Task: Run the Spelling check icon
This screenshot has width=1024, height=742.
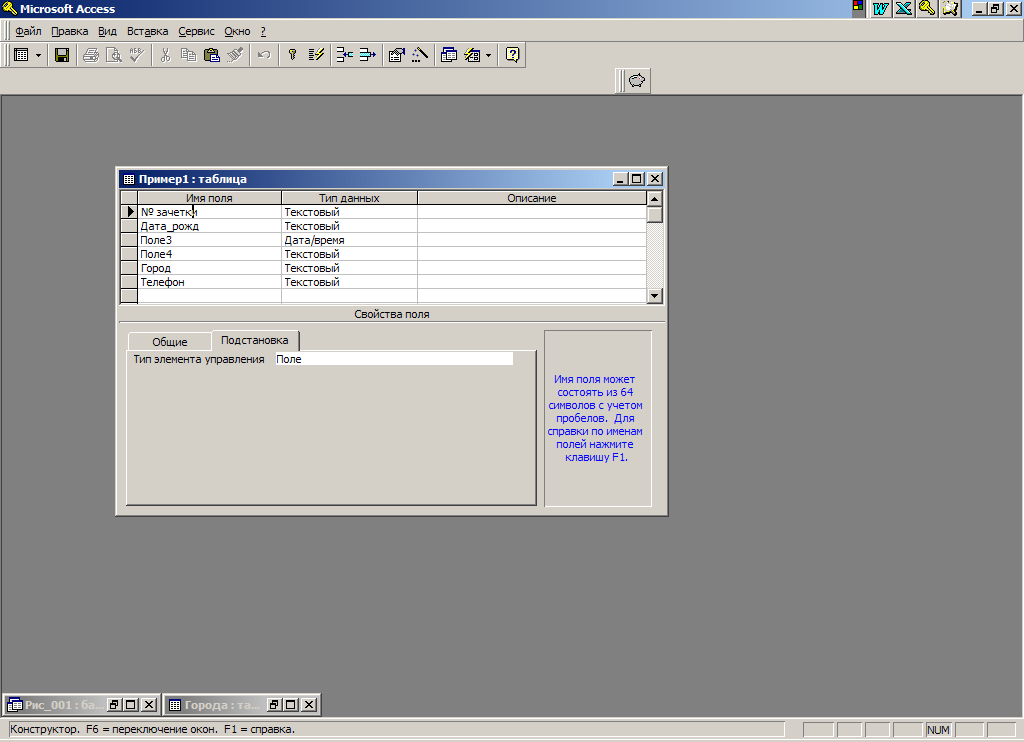Action: (x=136, y=55)
